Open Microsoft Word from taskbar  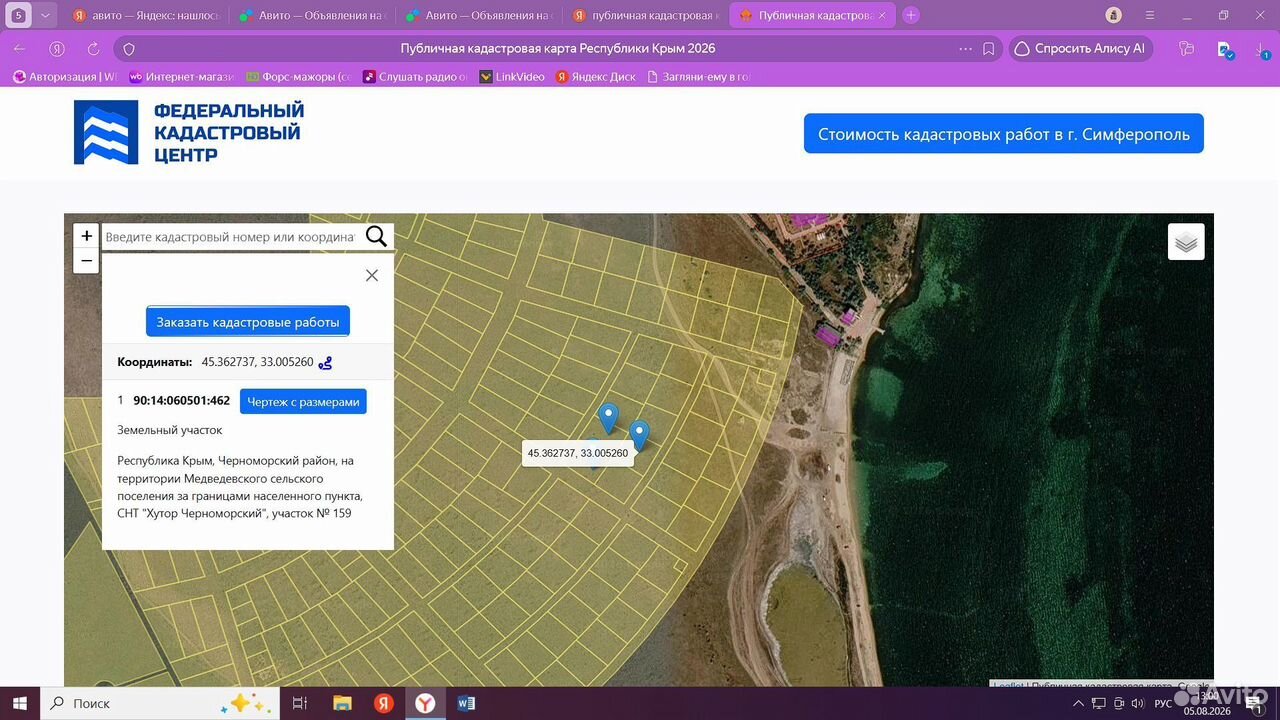coord(466,703)
